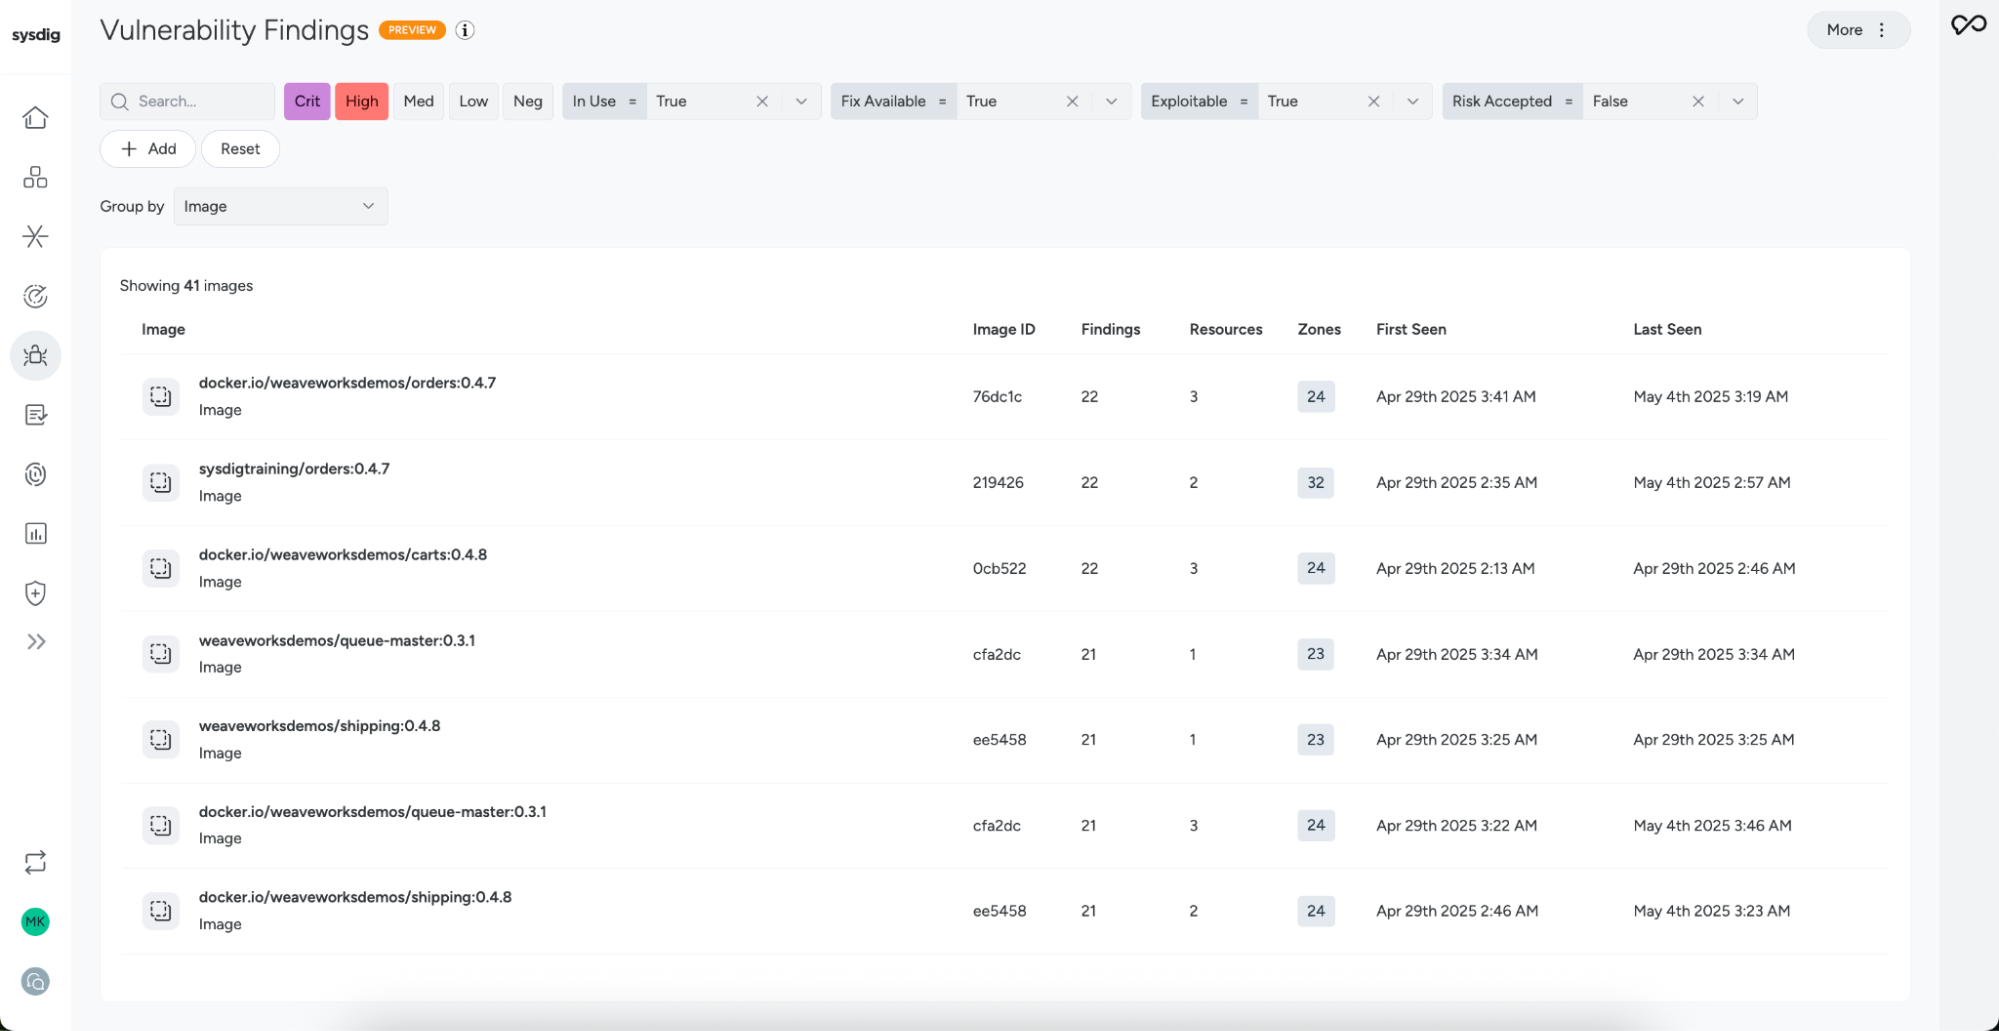Click the First Seen column header

(x=1411, y=330)
